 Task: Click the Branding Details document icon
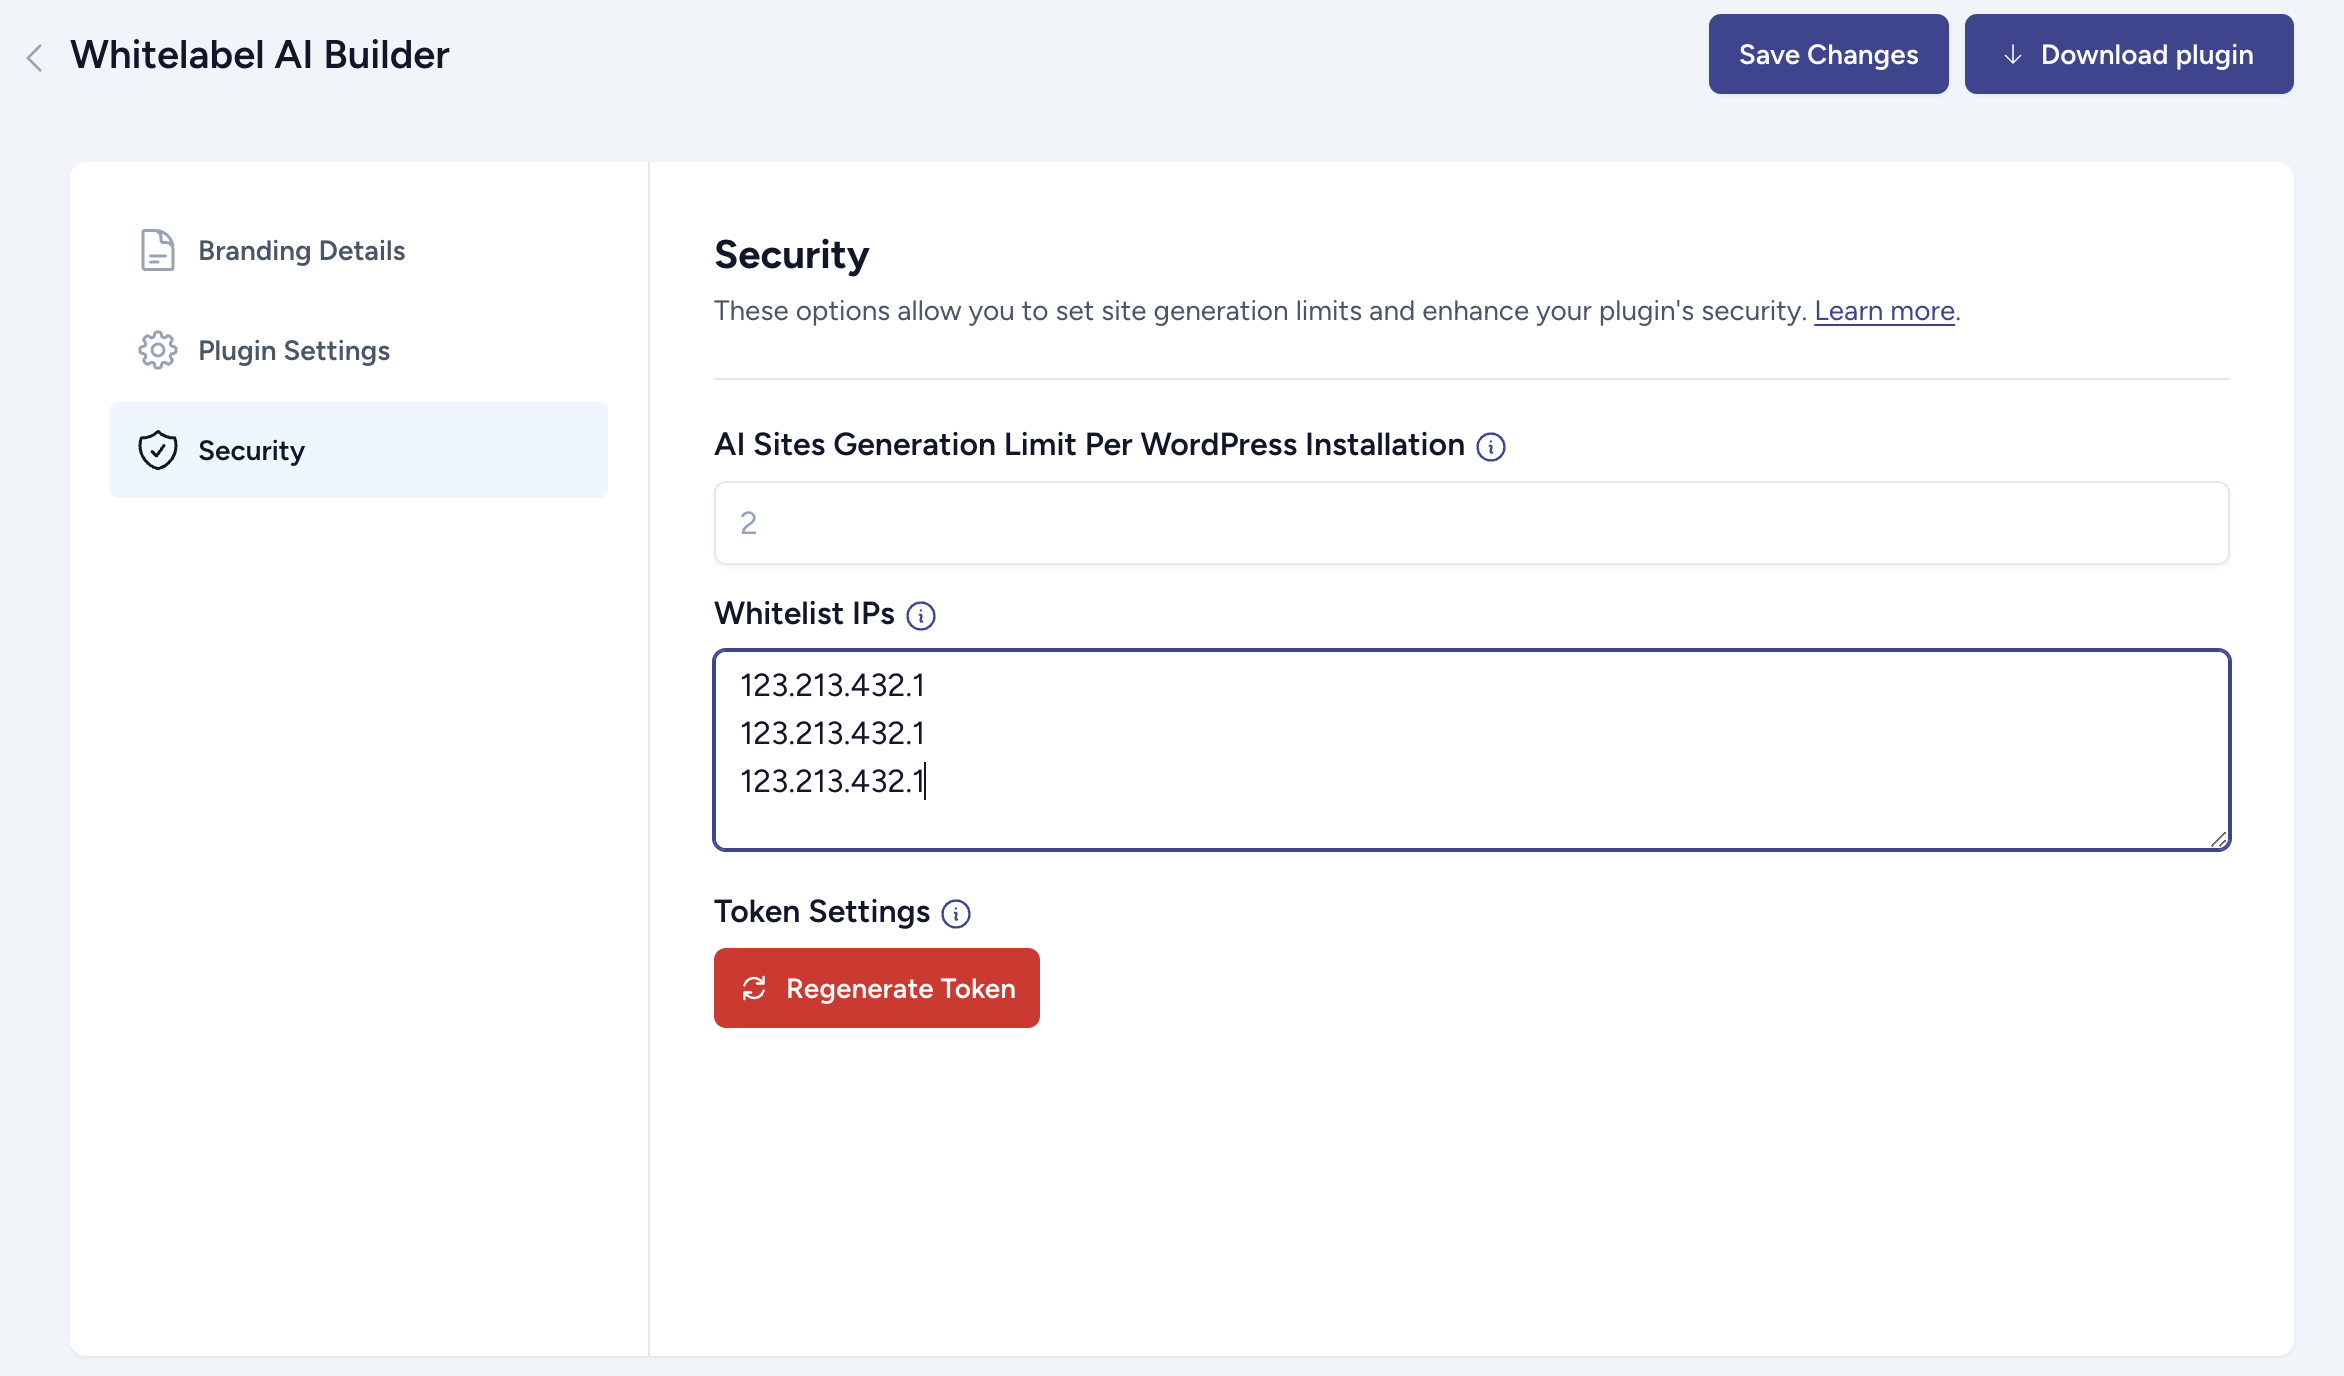[x=157, y=250]
